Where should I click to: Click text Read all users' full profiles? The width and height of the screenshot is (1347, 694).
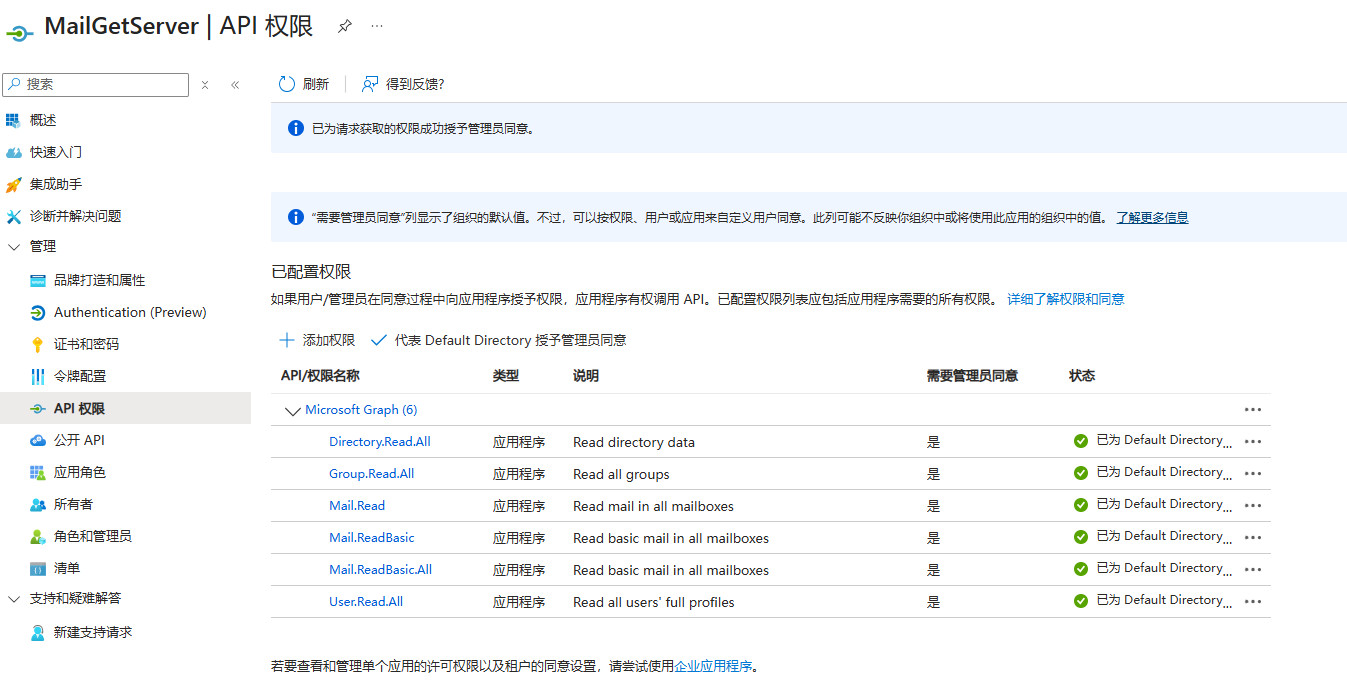tap(654, 602)
